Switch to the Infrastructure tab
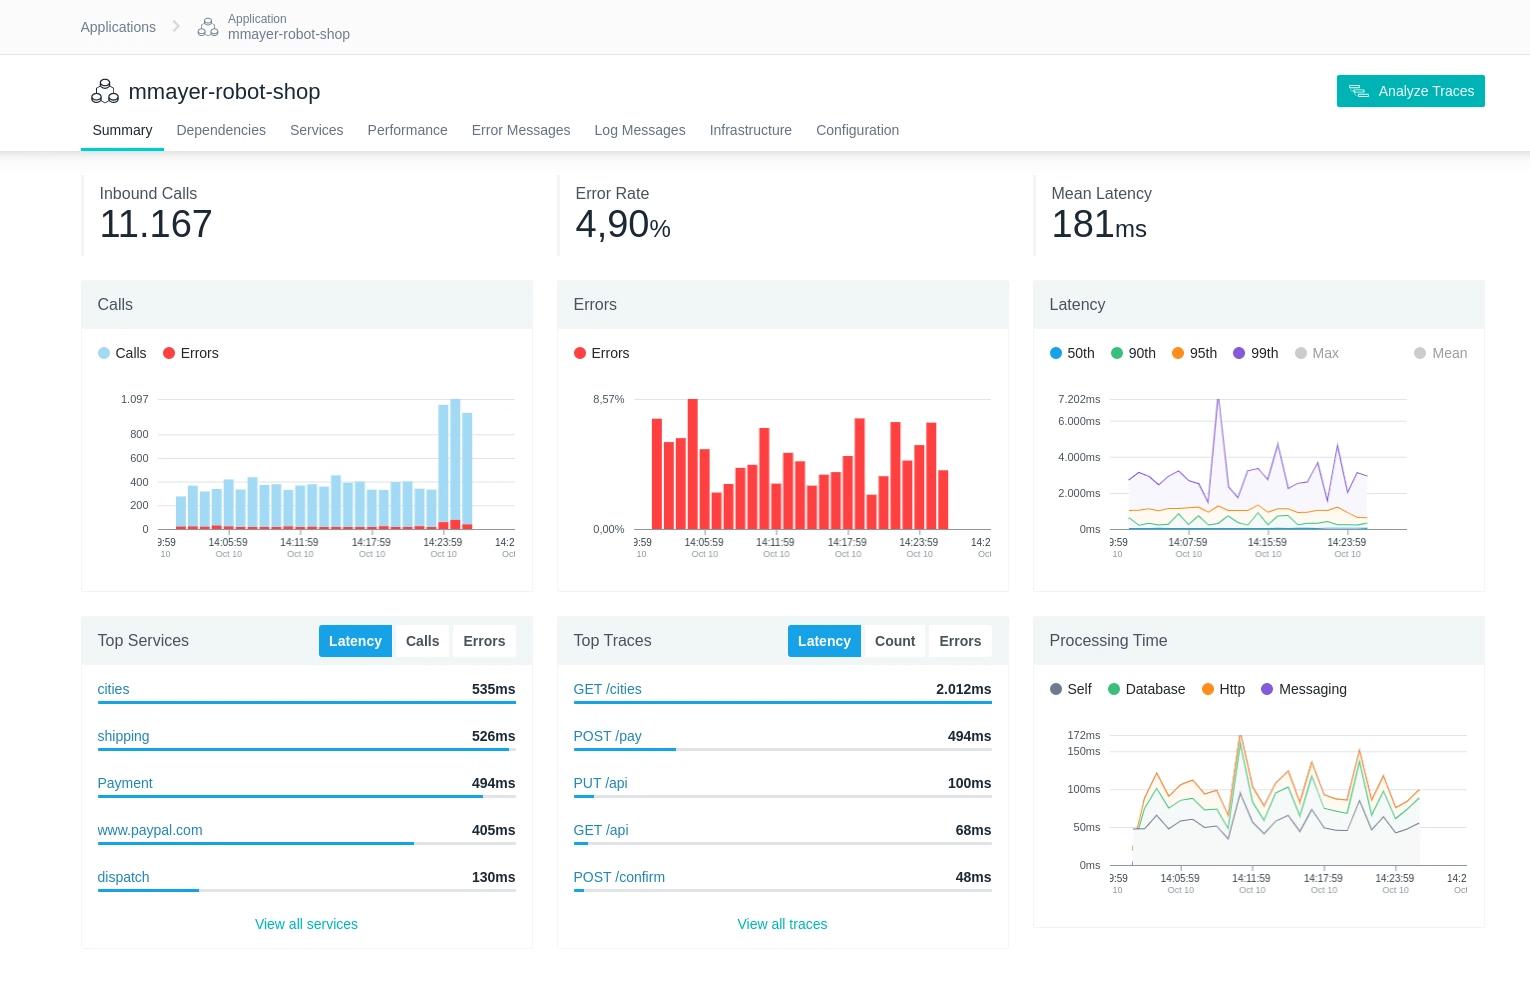Image resolution: width=1530 pixels, height=998 pixels. tap(750, 130)
